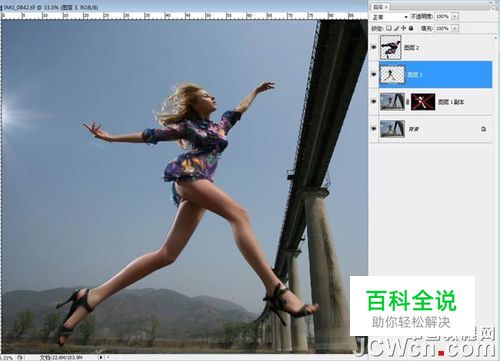Switch to the 图层 panel tab
500x361 pixels.
point(380,7)
